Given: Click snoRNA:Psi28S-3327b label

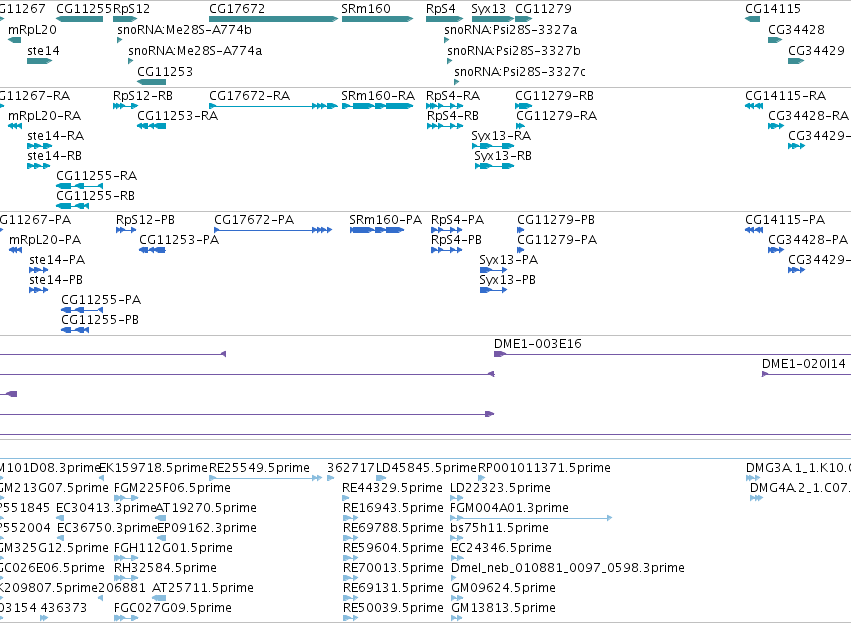Looking at the screenshot, I should pyautogui.click(x=514, y=50).
